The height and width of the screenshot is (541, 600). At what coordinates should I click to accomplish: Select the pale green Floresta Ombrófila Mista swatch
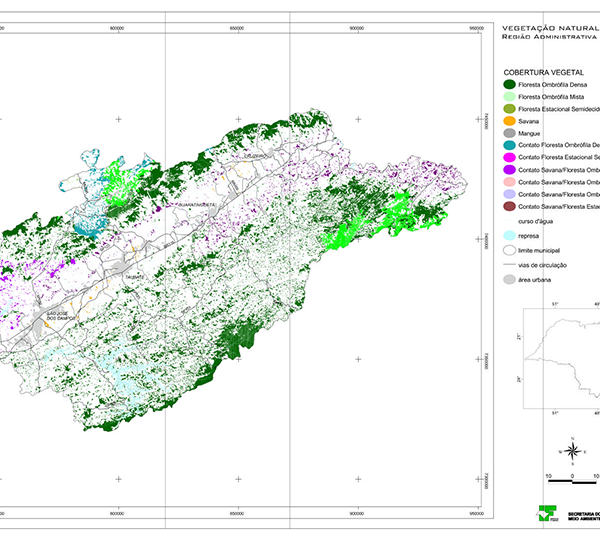point(509,97)
